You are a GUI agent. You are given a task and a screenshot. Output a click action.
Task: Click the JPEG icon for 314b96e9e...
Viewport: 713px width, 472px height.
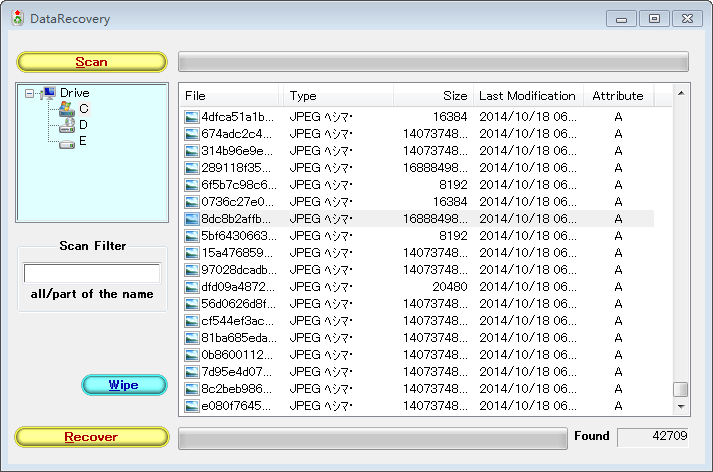191,151
